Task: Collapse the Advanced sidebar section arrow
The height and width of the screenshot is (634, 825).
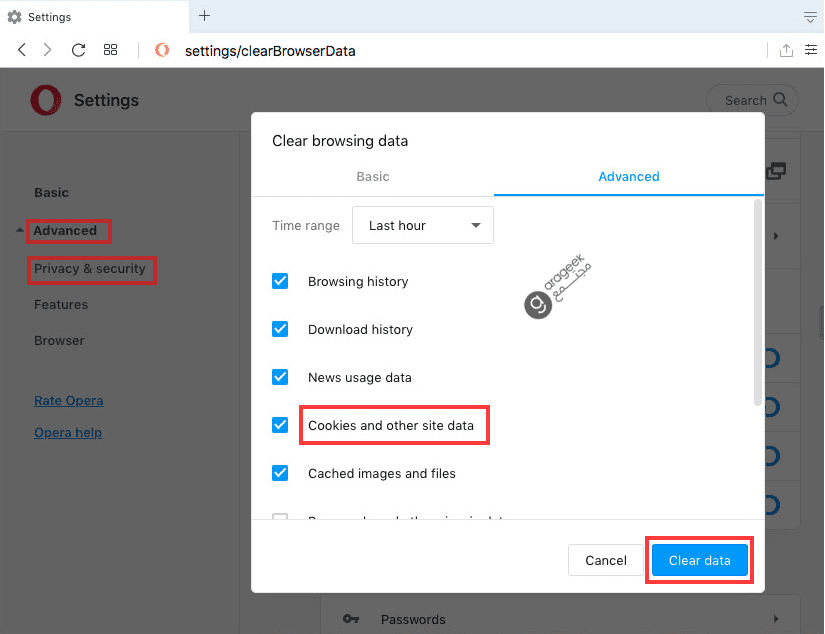Action: 19,230
